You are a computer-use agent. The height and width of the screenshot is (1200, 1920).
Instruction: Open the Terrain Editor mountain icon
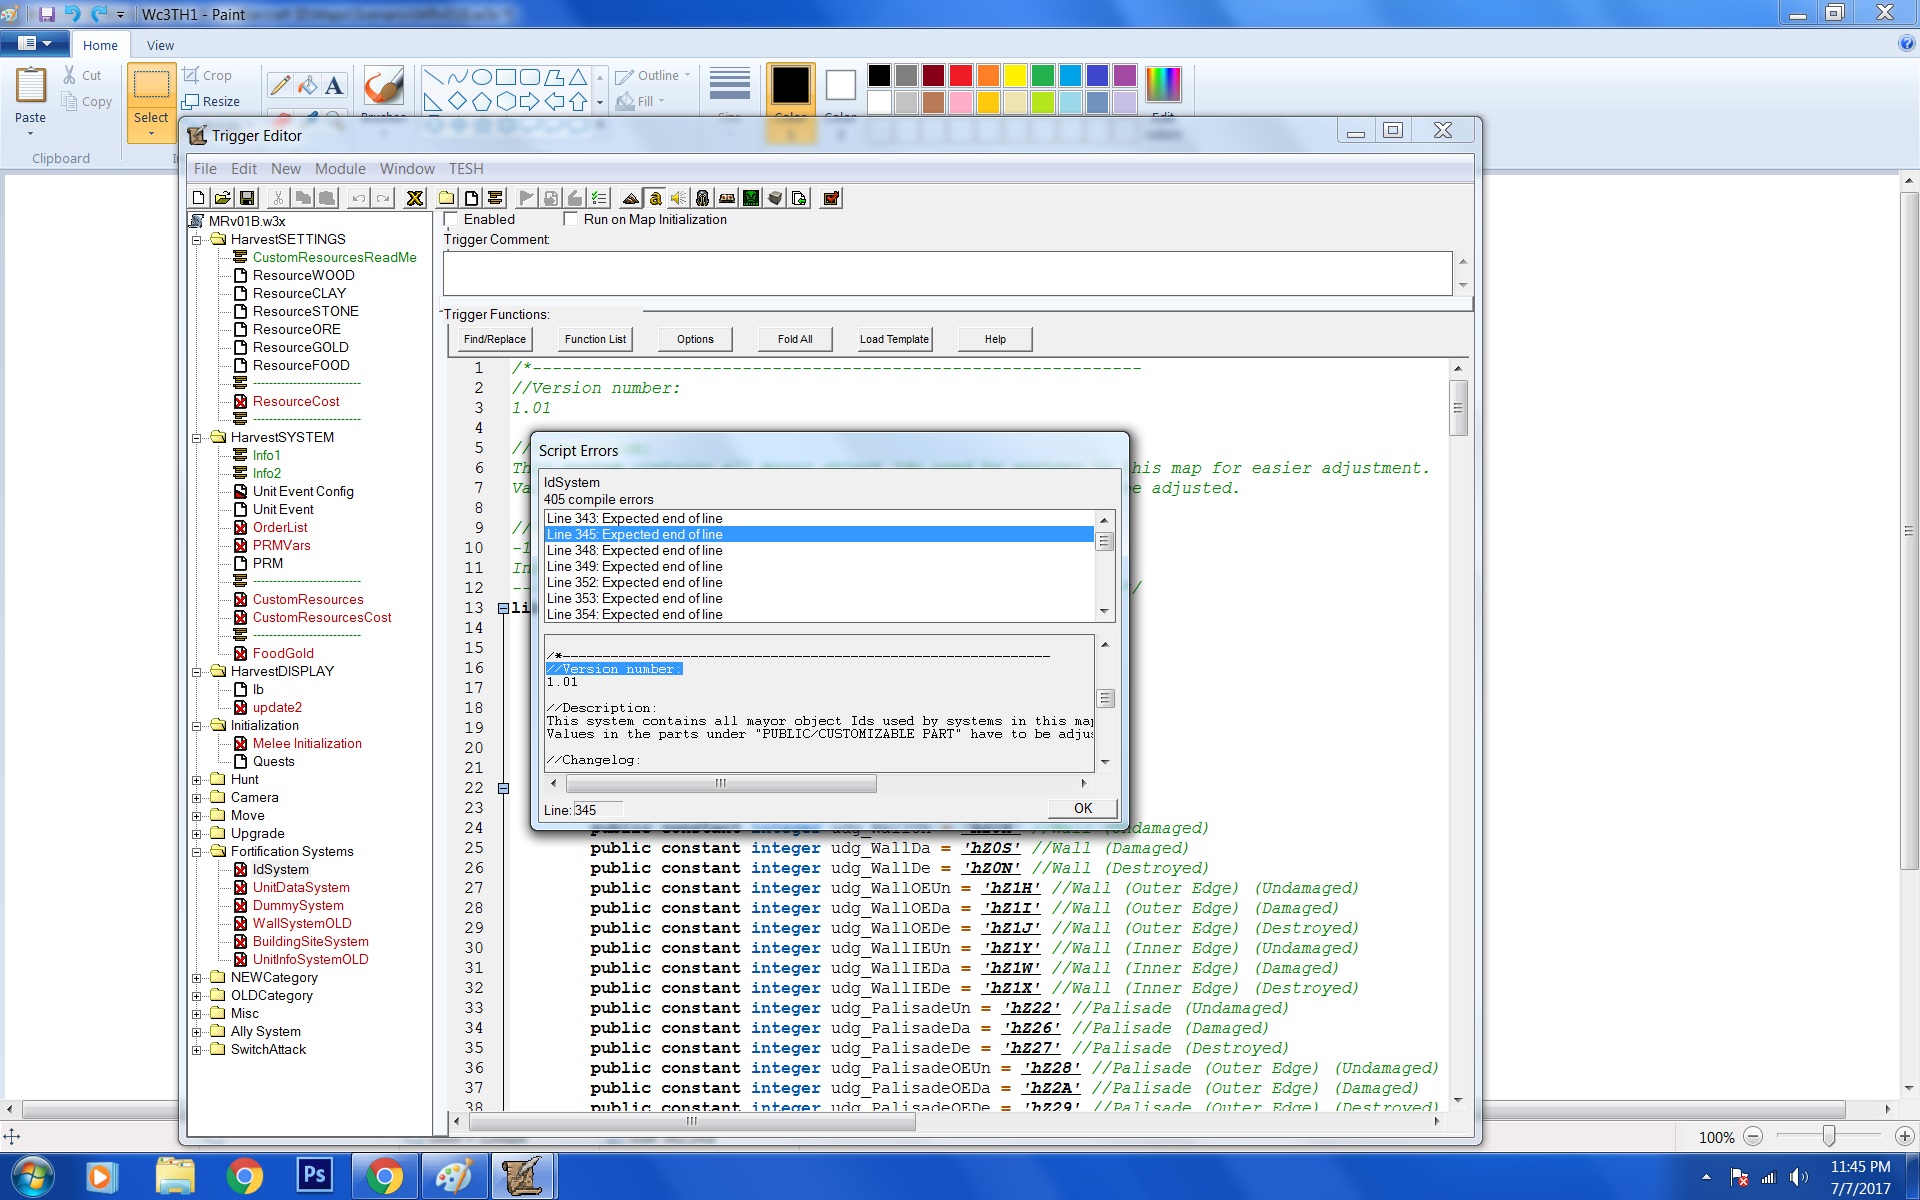coord(631,198)
